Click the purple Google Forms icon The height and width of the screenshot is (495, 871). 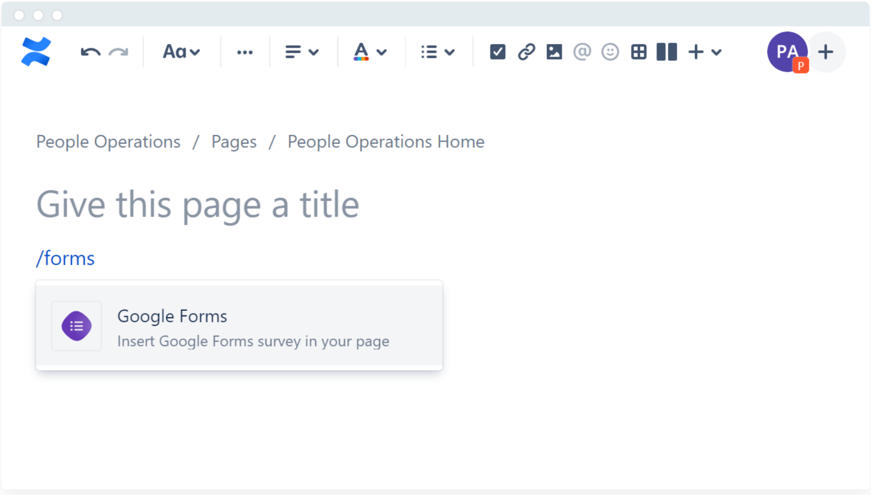[x=77, y=326]
